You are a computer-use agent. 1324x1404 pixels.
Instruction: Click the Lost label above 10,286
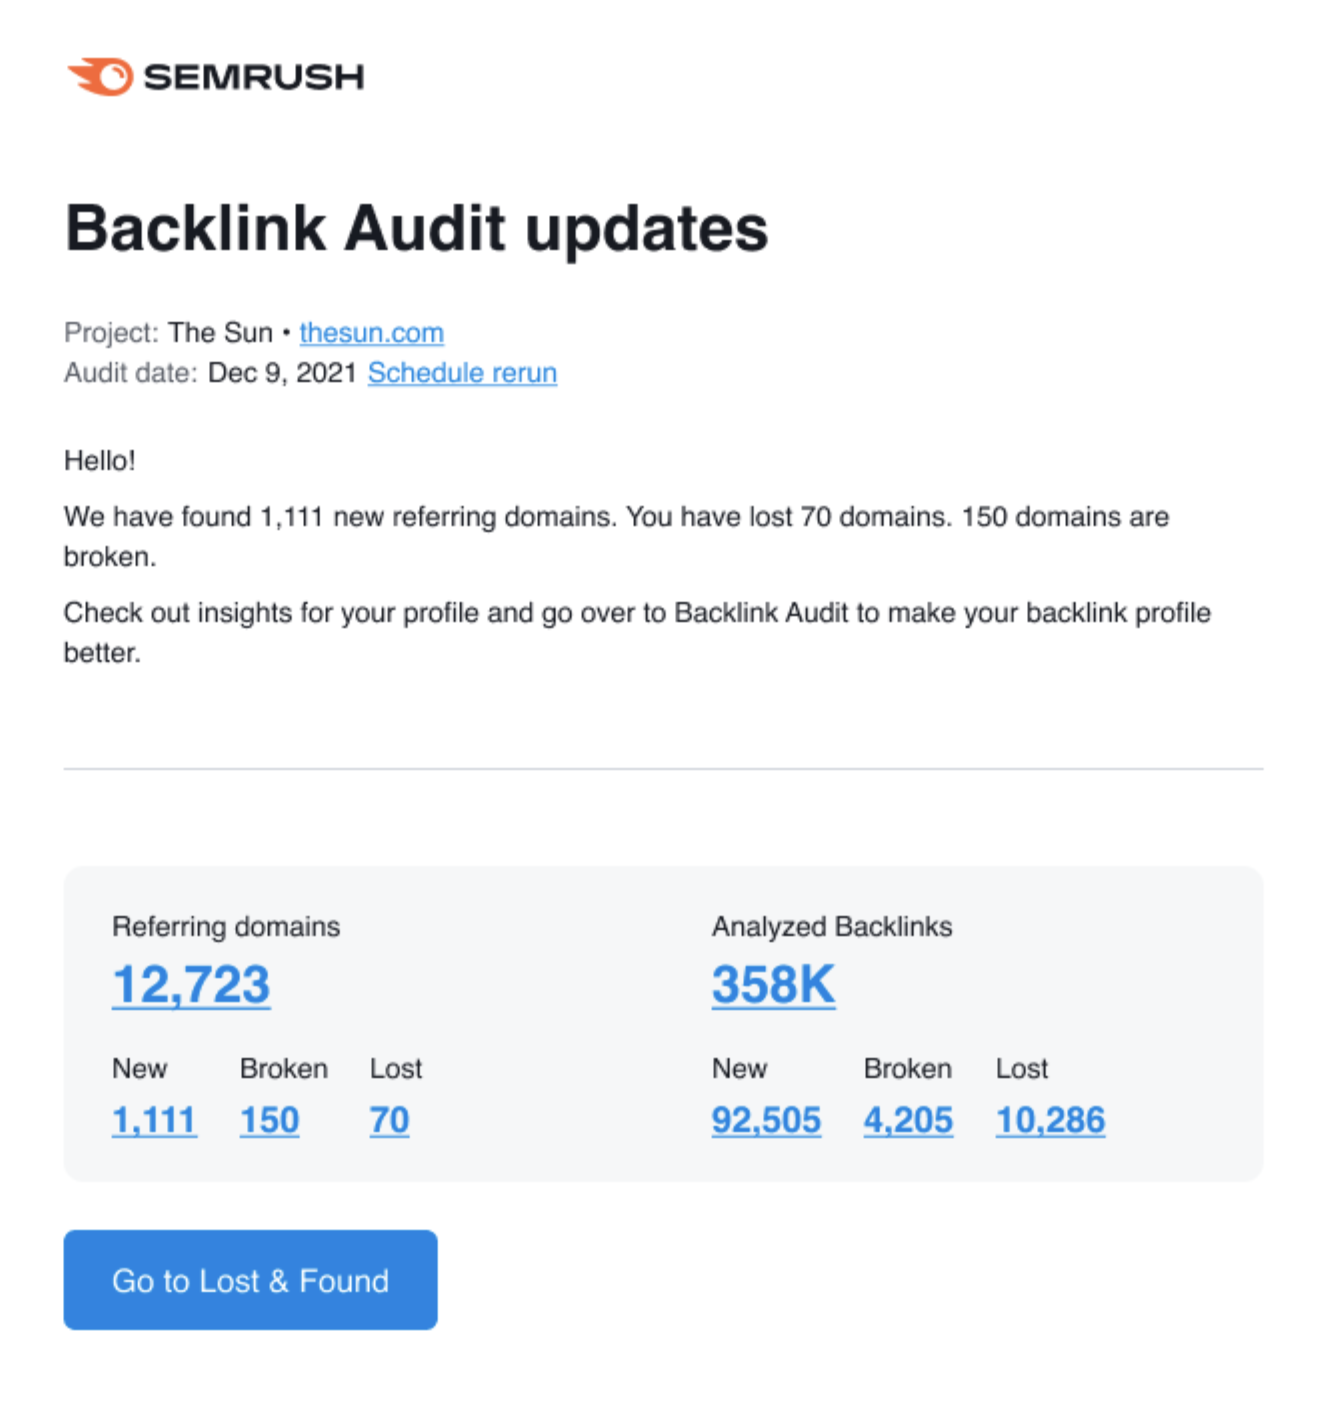click(x=1021, y=1069)
